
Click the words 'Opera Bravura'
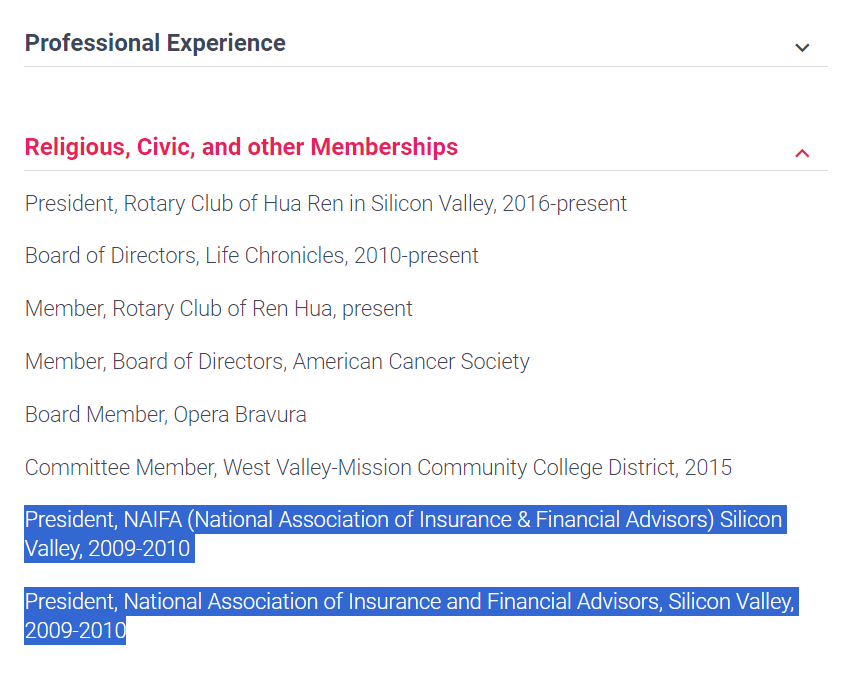coord(240,414)
